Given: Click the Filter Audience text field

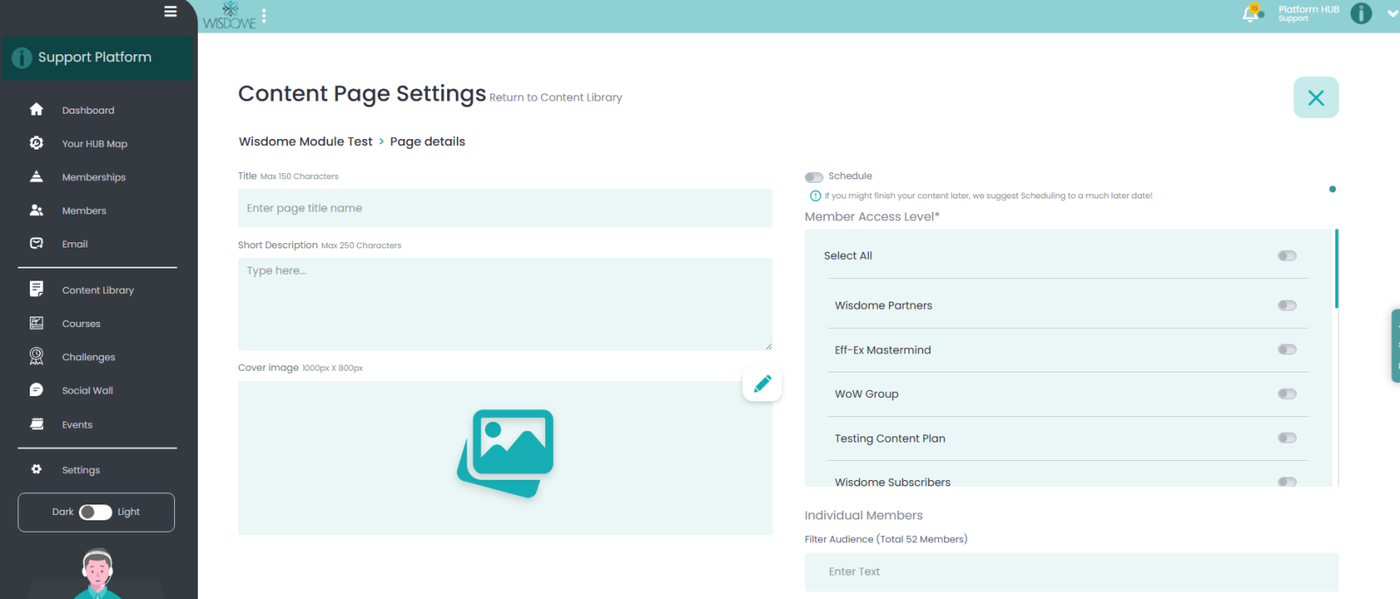Looking at the screenshot, I should 1071,572.
